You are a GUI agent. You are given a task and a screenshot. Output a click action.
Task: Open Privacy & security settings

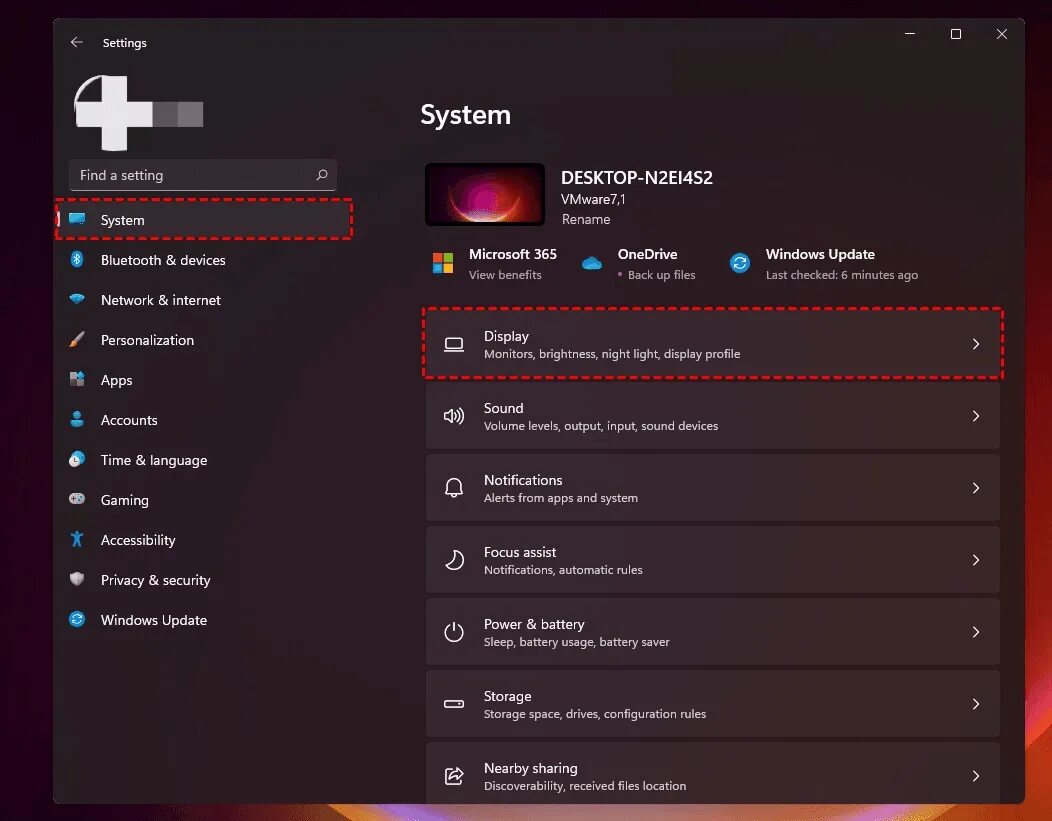[x=204, y=580]
